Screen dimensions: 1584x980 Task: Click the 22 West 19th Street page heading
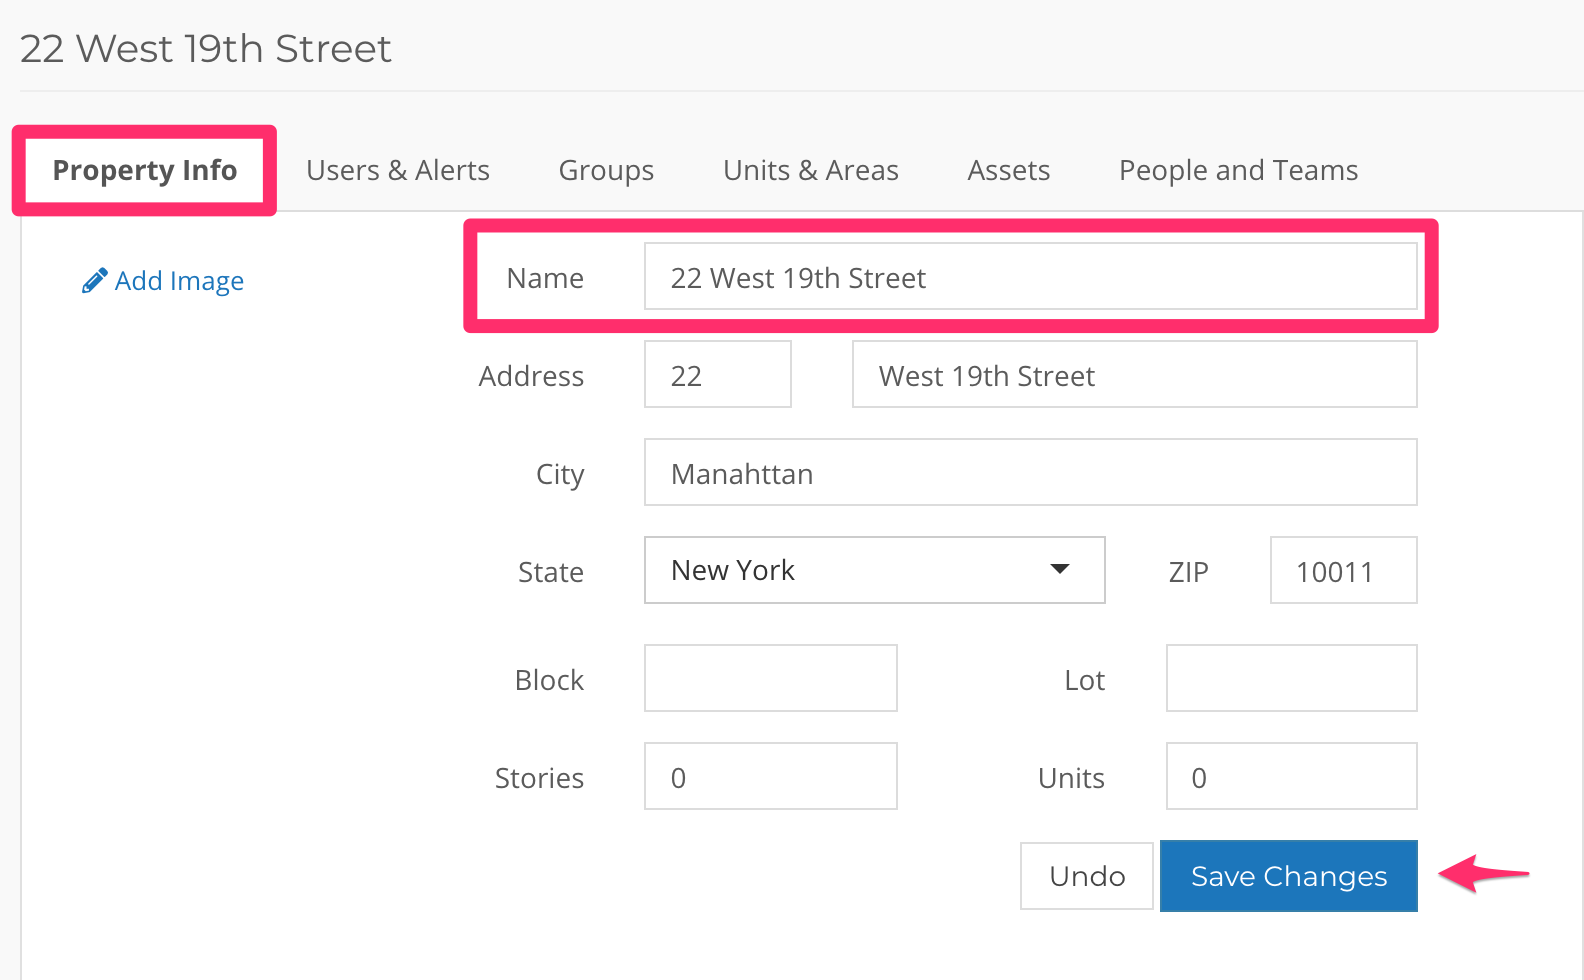206,48
